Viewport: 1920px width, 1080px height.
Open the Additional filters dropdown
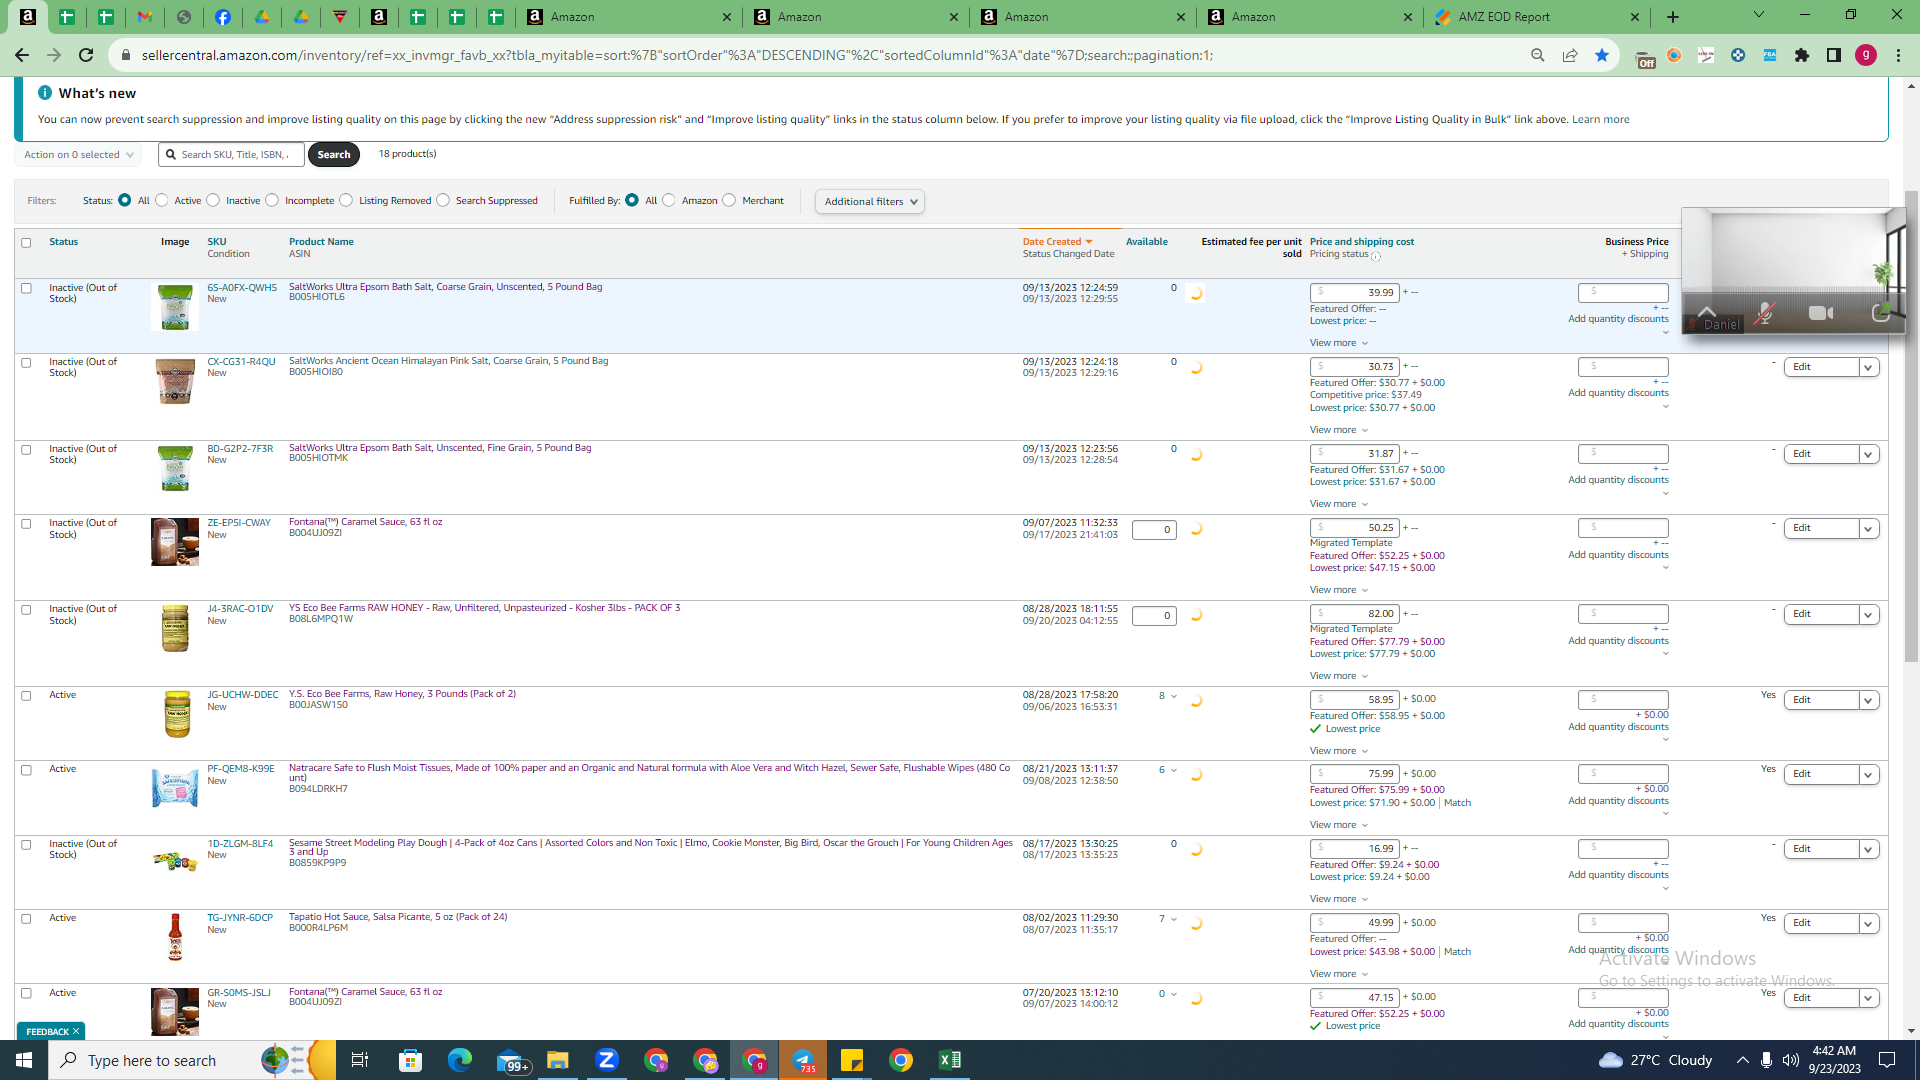point(870,202)
